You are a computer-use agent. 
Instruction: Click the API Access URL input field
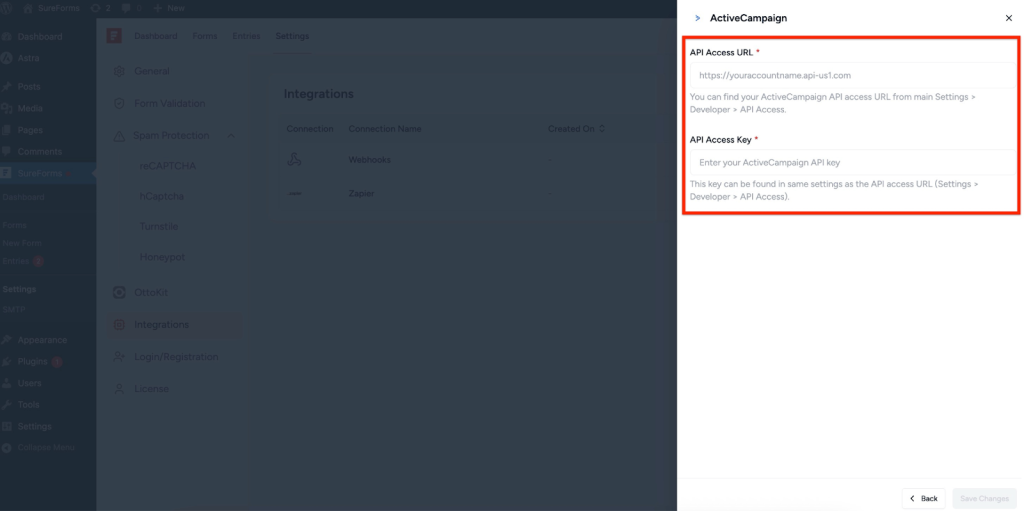[852, 75]
